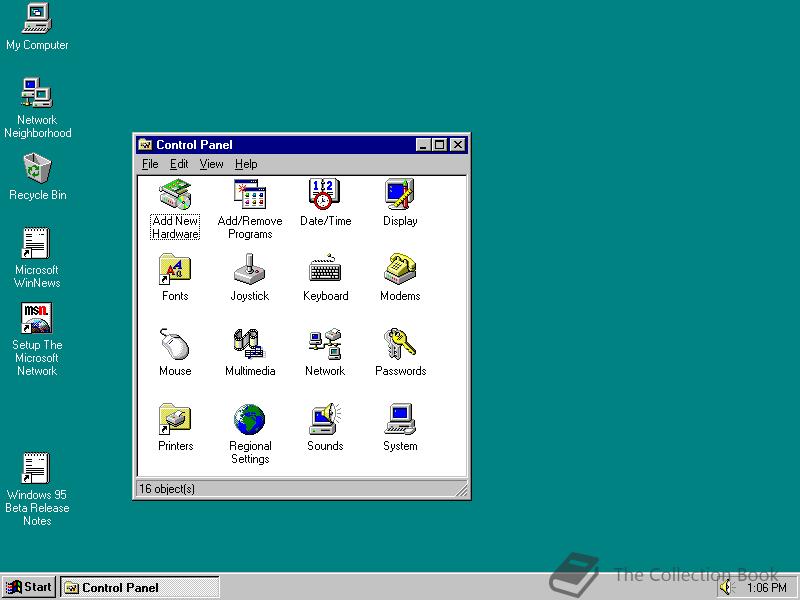
Task: Select the Joystick icon
Action: (249, 269)
